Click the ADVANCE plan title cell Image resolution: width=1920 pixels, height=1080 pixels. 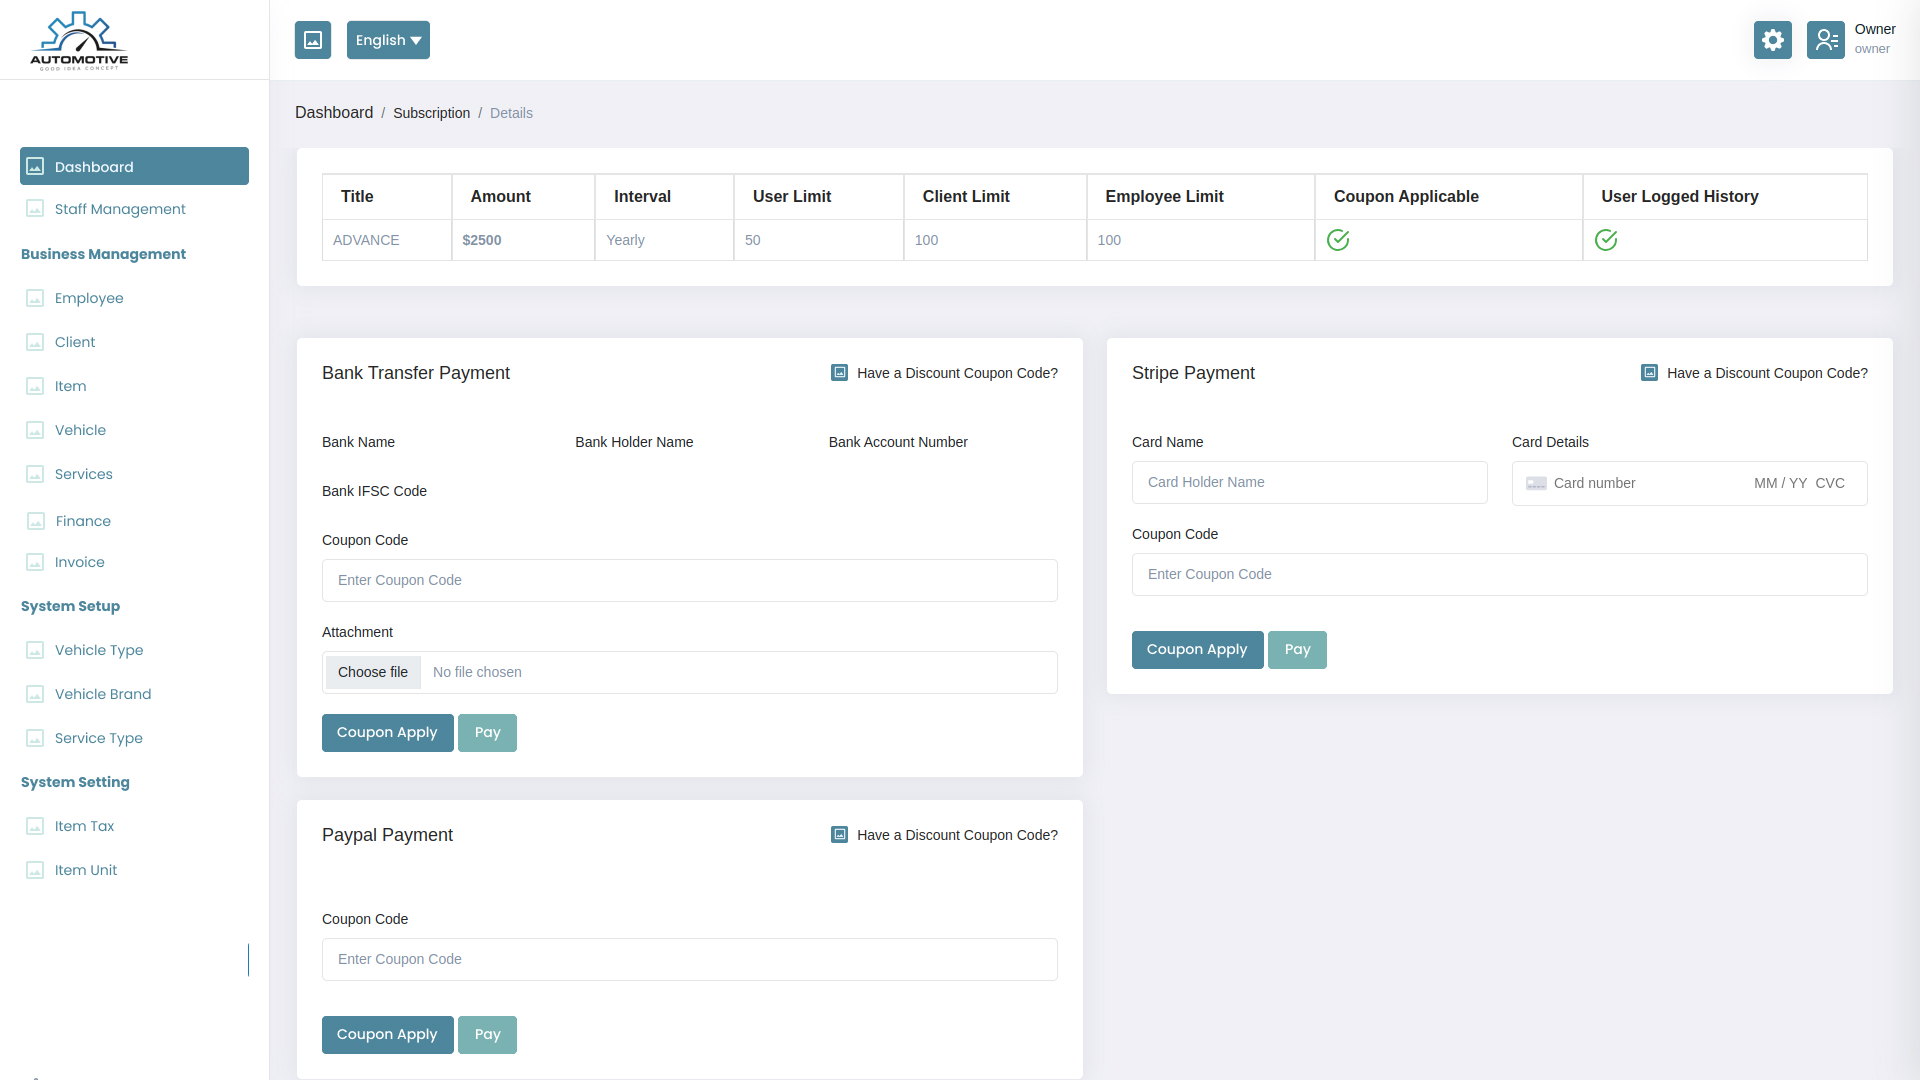tap(387, 240)
